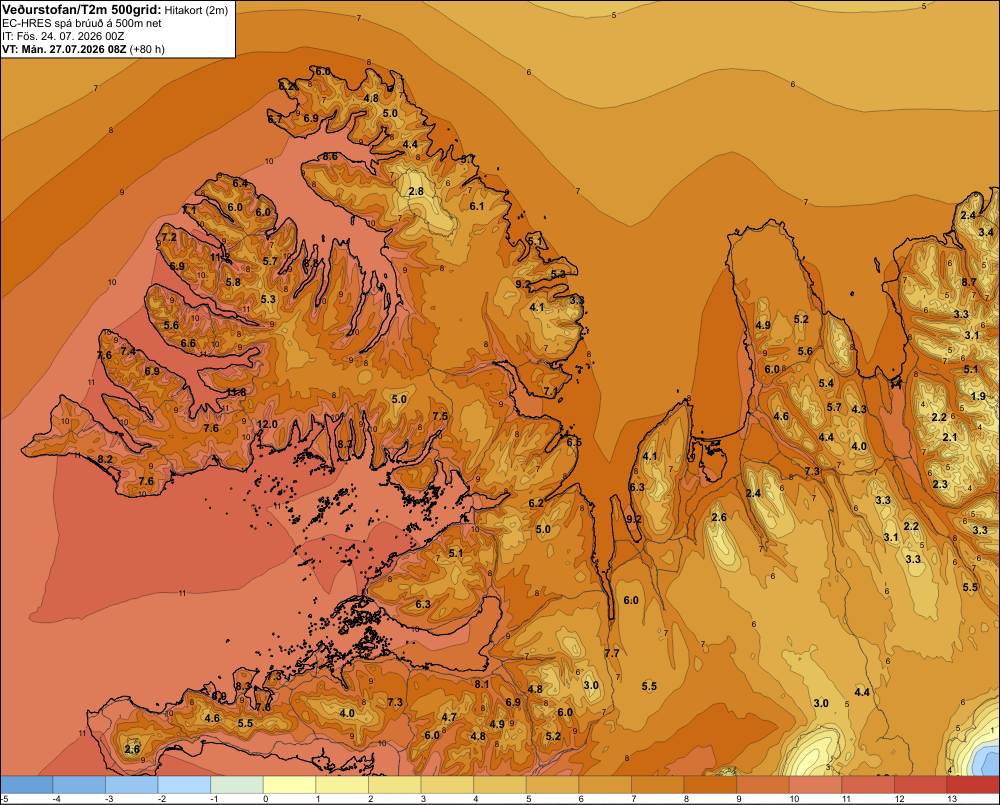Click the orange 8 to 9 legend swatch
This screenshot has width=1000, height=805.
[710, 785]
